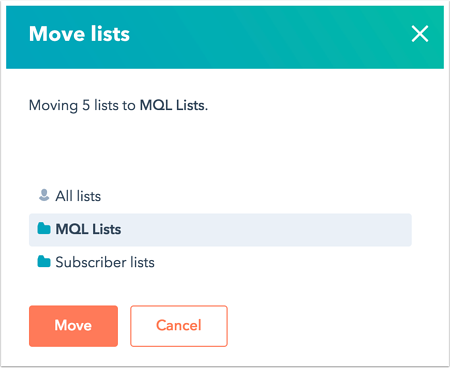Click the person icon beside All lists
The height and width of the screenshot is (368, 450).
click(x=44, y=195)
